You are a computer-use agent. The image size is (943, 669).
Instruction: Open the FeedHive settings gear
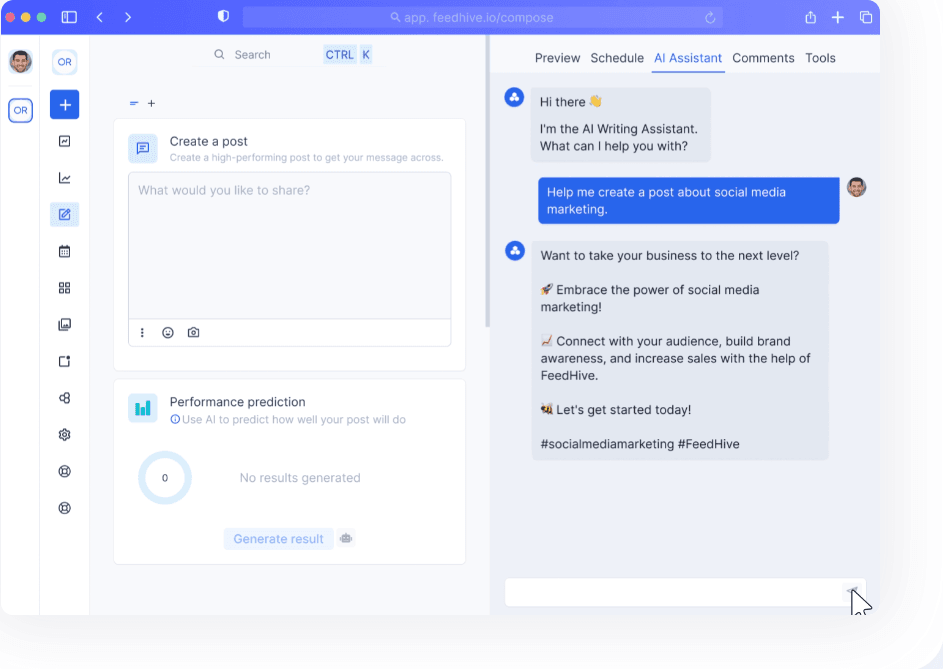pos(64,434)
